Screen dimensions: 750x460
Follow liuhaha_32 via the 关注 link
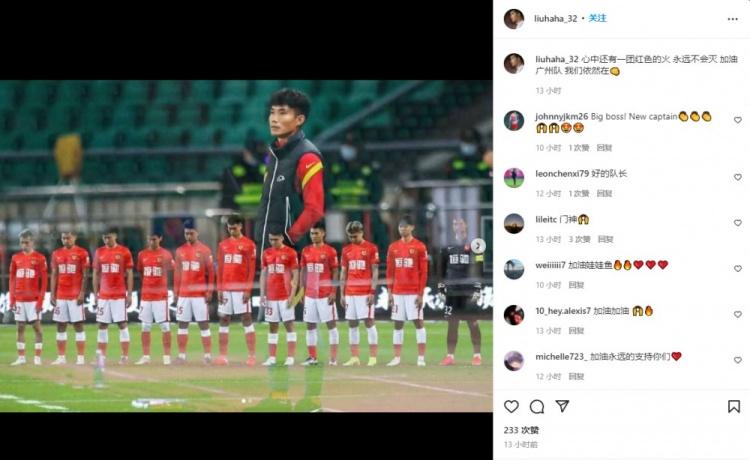point(597,18)
